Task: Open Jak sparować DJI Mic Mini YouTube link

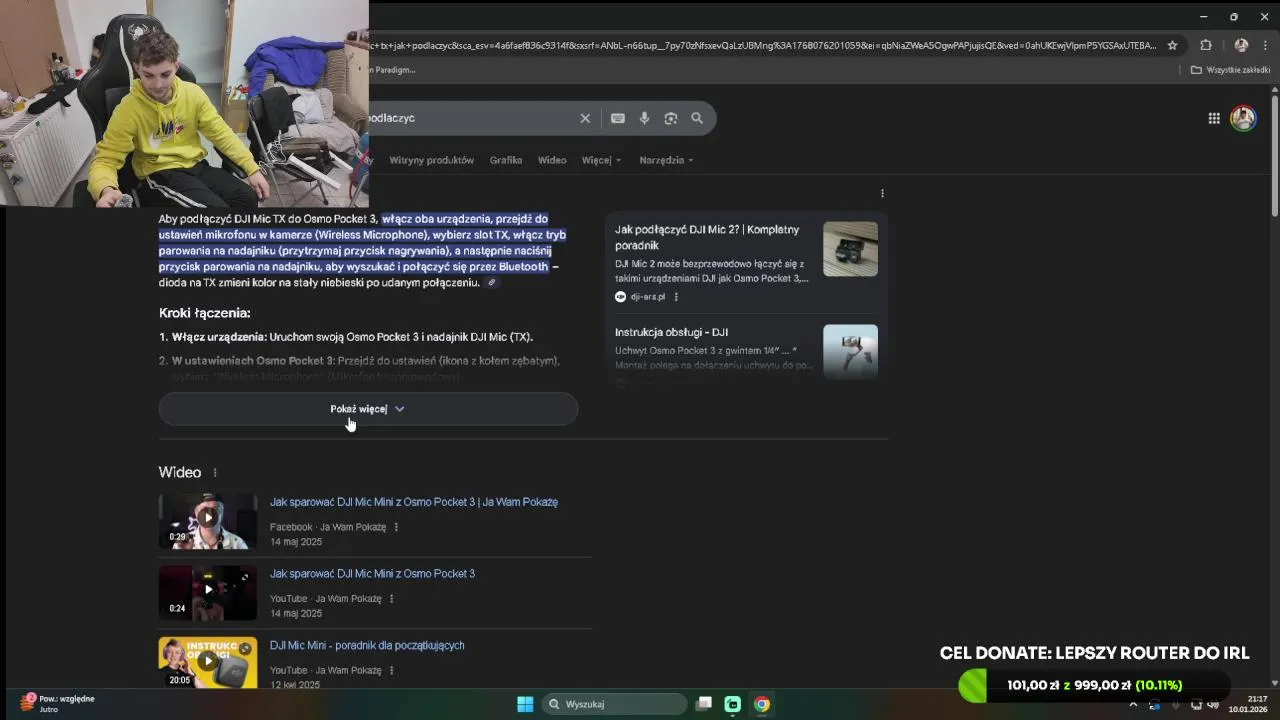Action: 372,574
